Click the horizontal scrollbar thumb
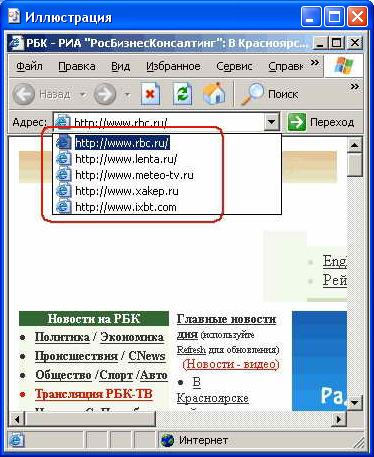Screen dimensions: 374x457 tap(90, 419)
